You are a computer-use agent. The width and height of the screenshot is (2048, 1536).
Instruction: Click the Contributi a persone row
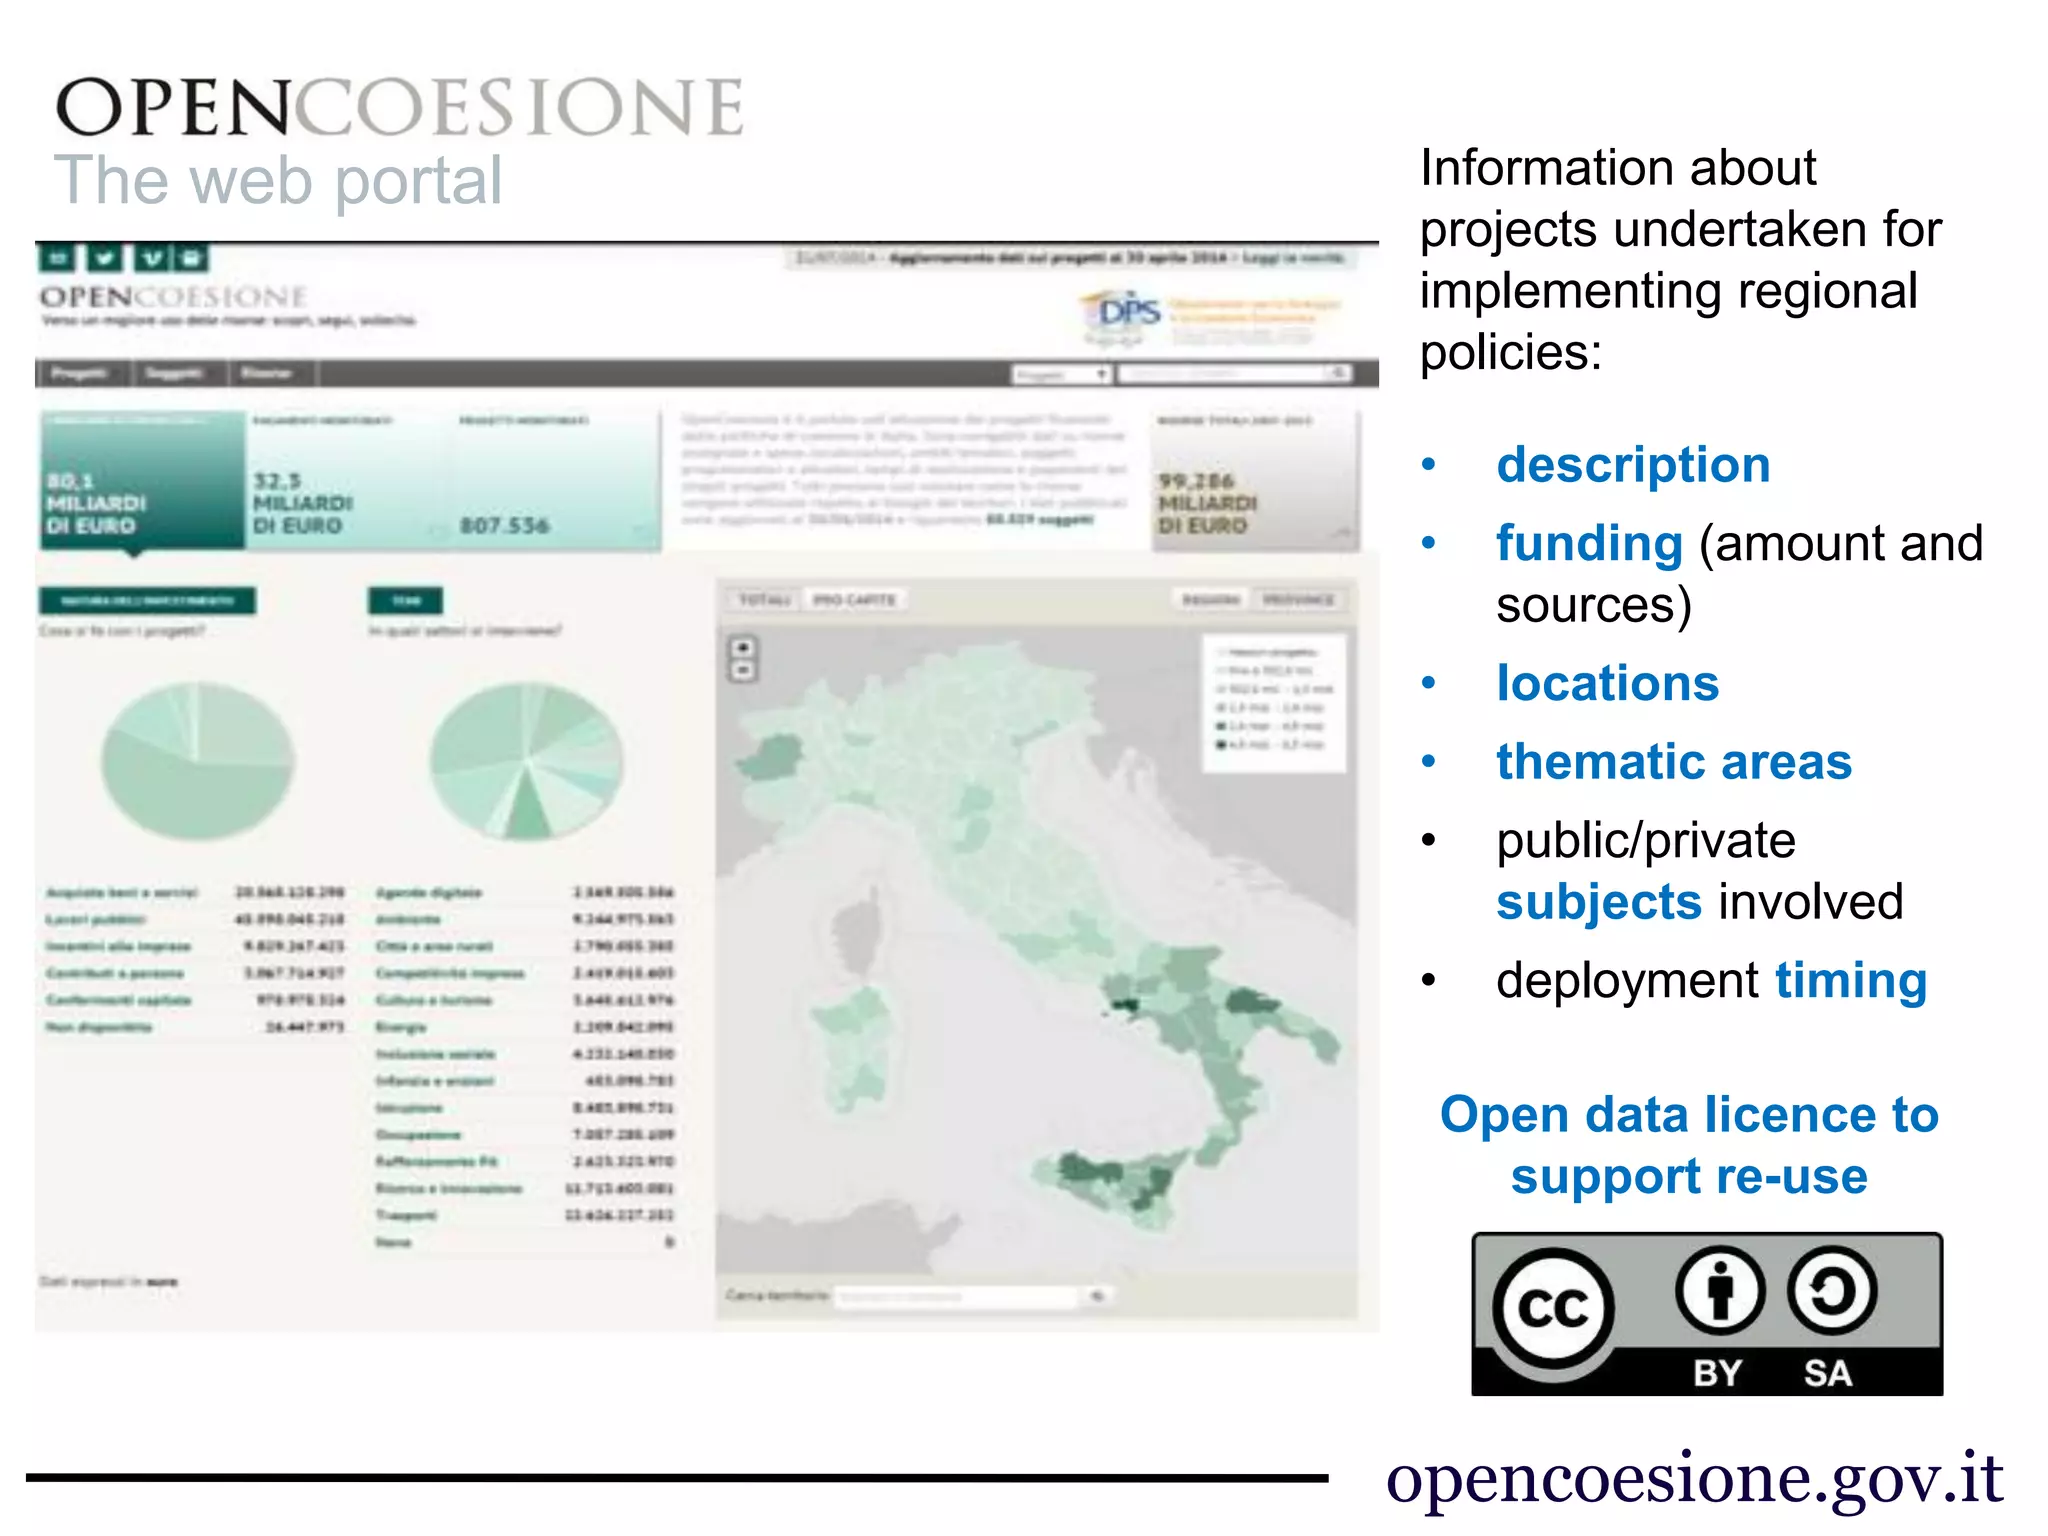(x=195, y=973)
